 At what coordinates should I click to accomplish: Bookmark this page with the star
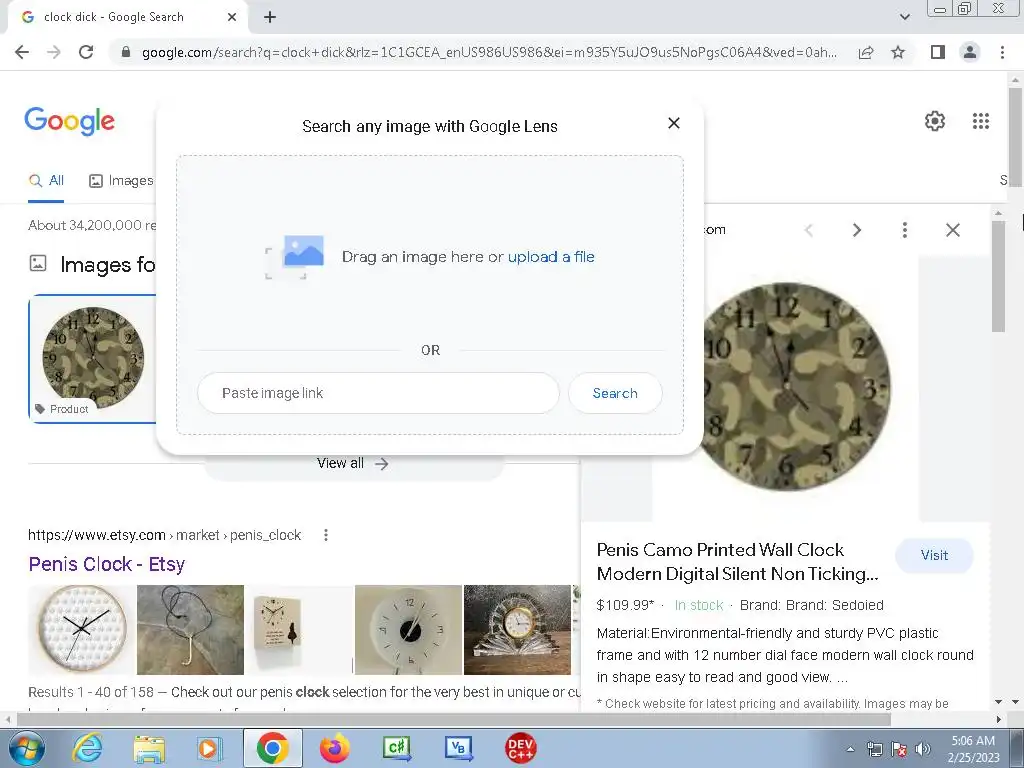tap(898, 52)
